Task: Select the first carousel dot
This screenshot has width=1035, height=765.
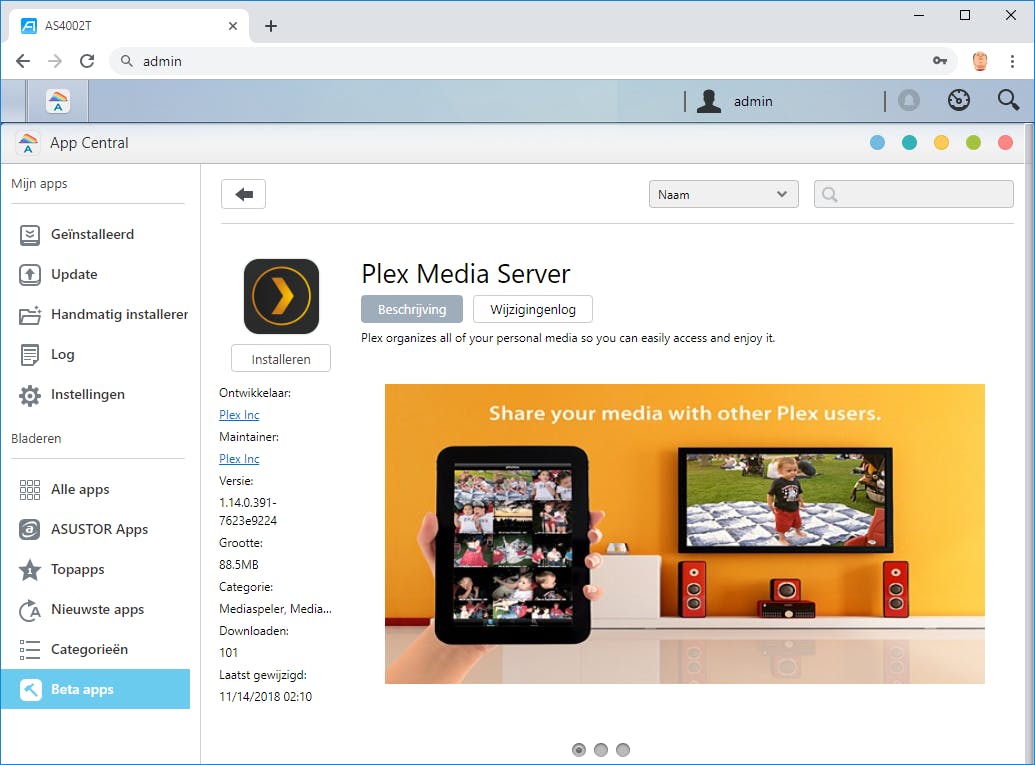Action: pyautogui.click(x=579, y=750)
